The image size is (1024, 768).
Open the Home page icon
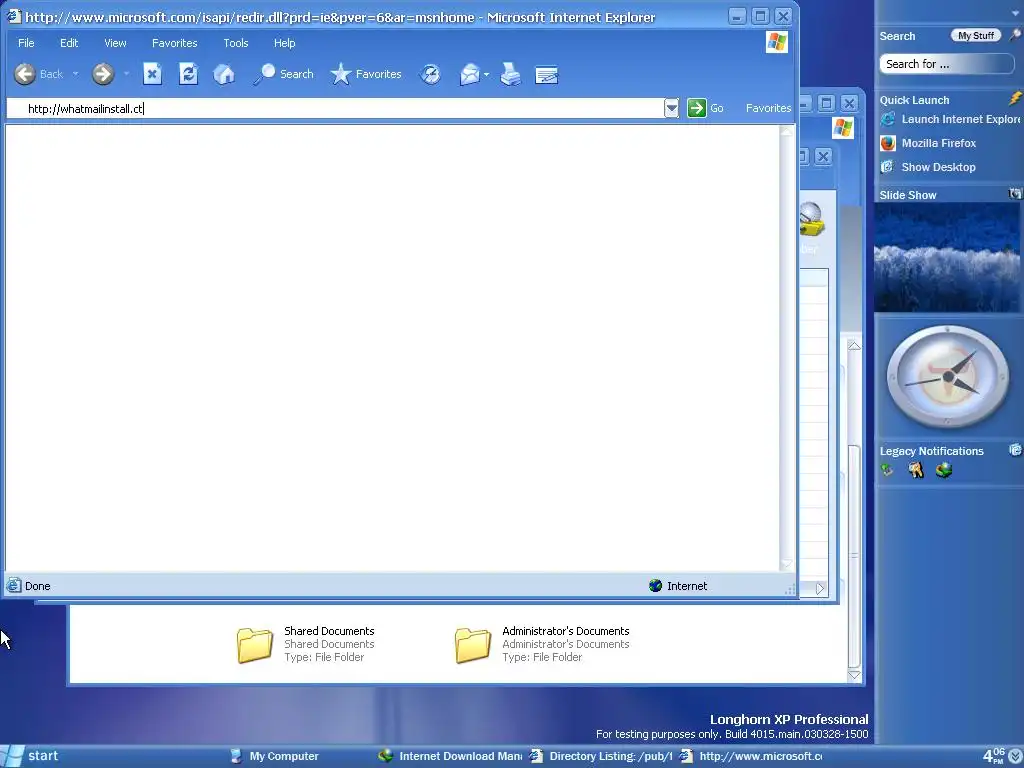point(224,74)
